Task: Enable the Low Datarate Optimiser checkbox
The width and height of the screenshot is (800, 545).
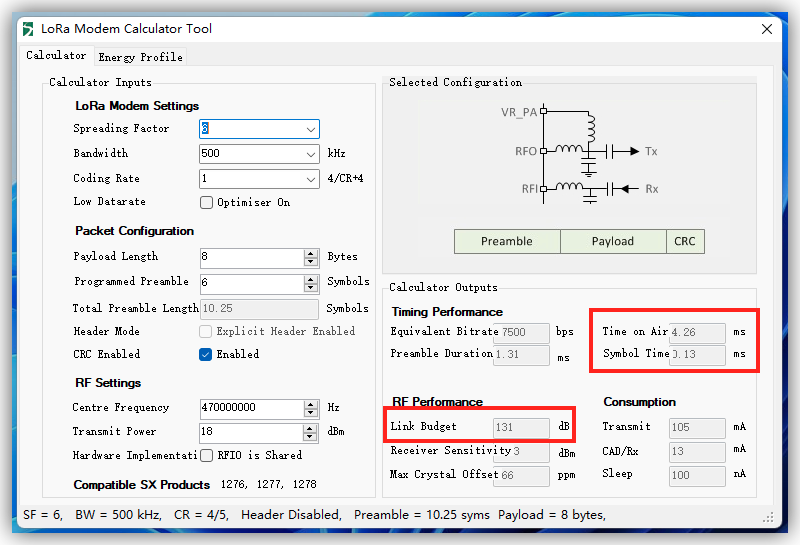Action: (207, 202)
